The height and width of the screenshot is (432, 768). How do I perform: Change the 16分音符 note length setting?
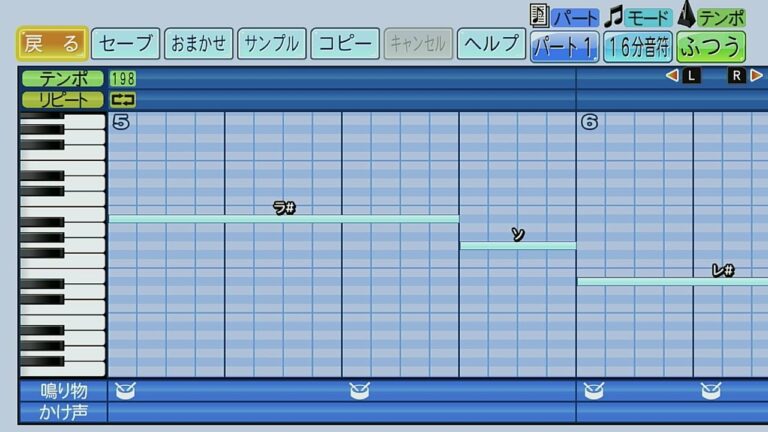click(638, 46)
